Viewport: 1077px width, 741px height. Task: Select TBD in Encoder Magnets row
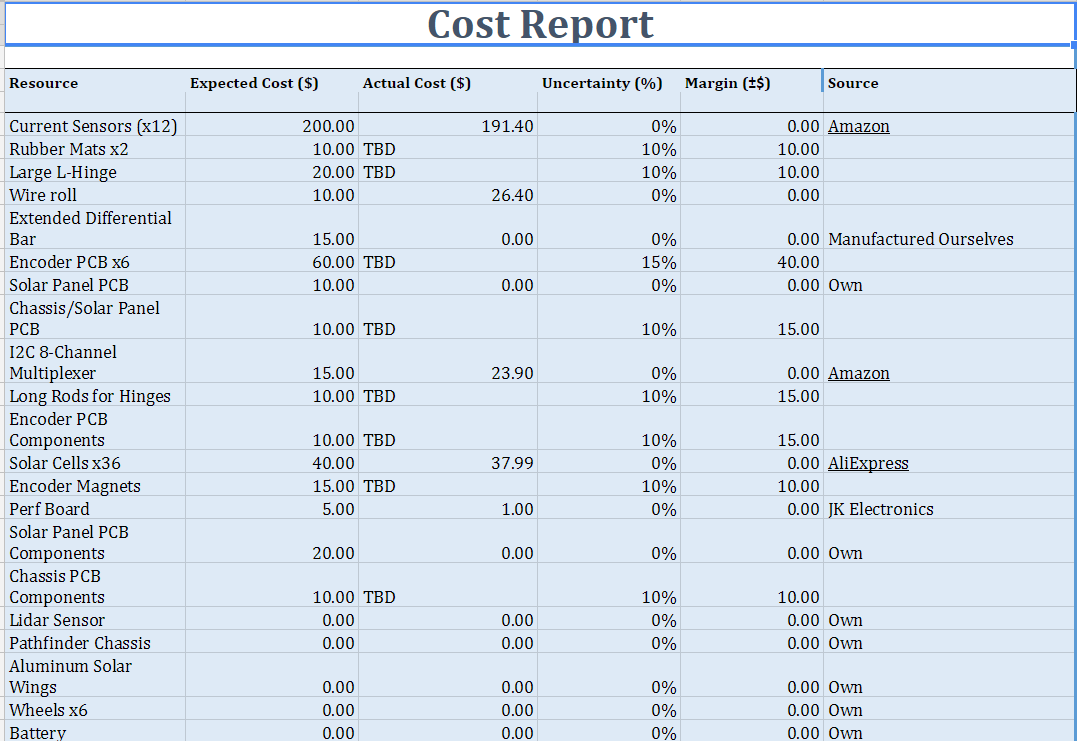(448, 486)
